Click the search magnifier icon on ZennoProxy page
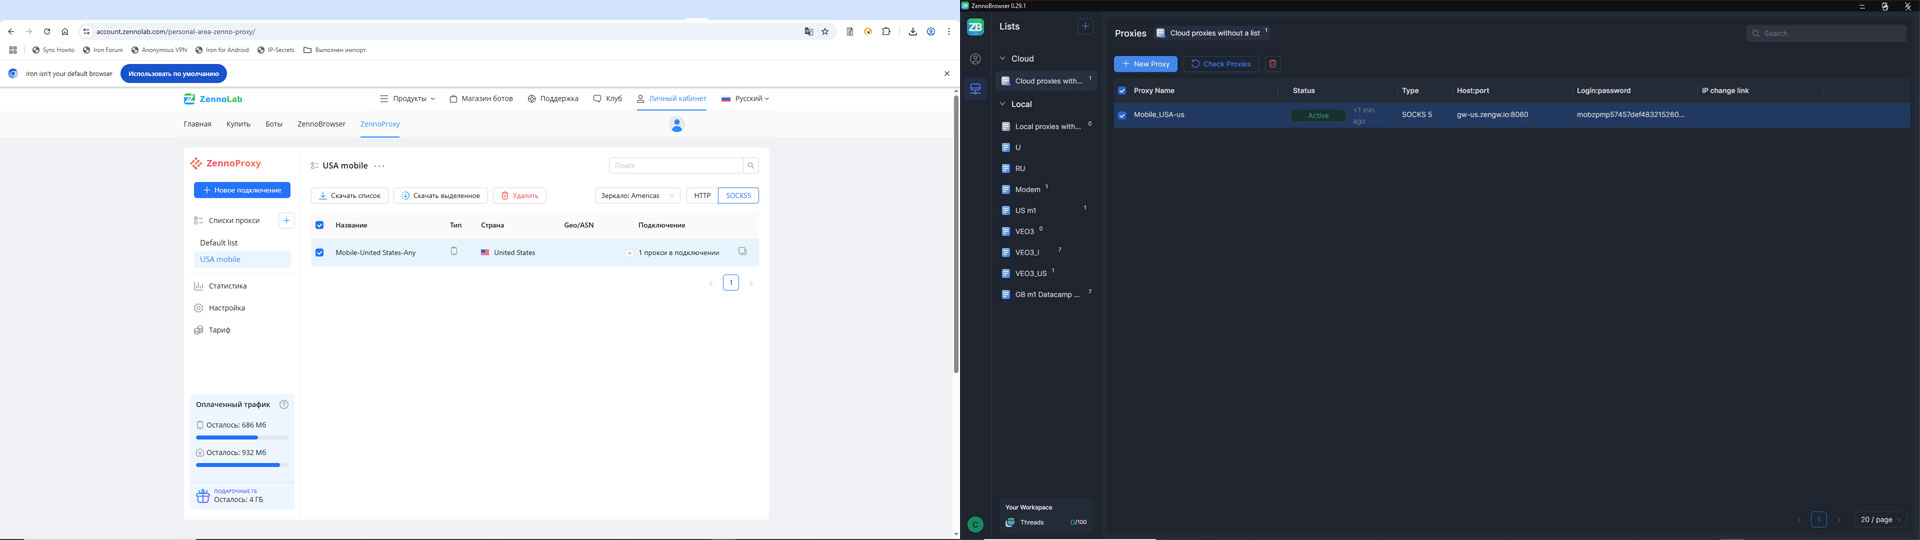The width and height of the screenshot is (1920, 540). 751,165
